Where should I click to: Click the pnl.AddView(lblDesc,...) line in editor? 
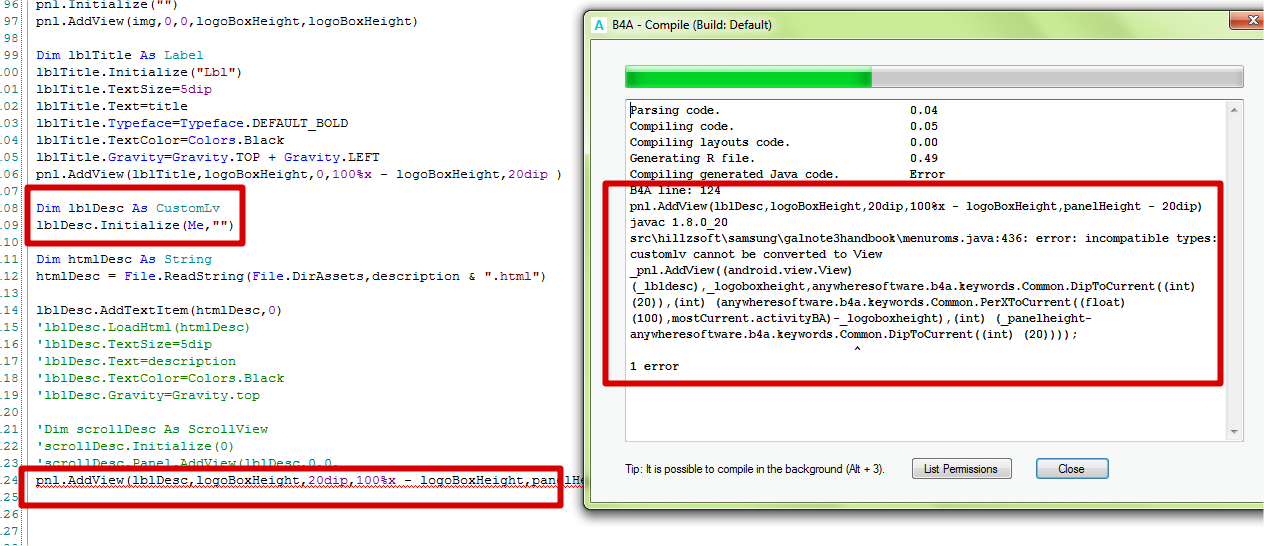pos(309,480)
